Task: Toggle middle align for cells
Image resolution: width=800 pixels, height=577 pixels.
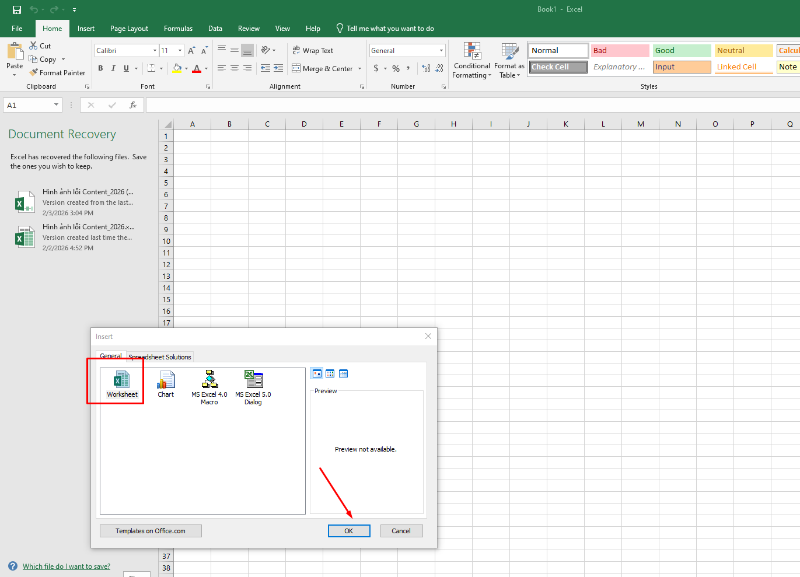Action: pos(234,50)
